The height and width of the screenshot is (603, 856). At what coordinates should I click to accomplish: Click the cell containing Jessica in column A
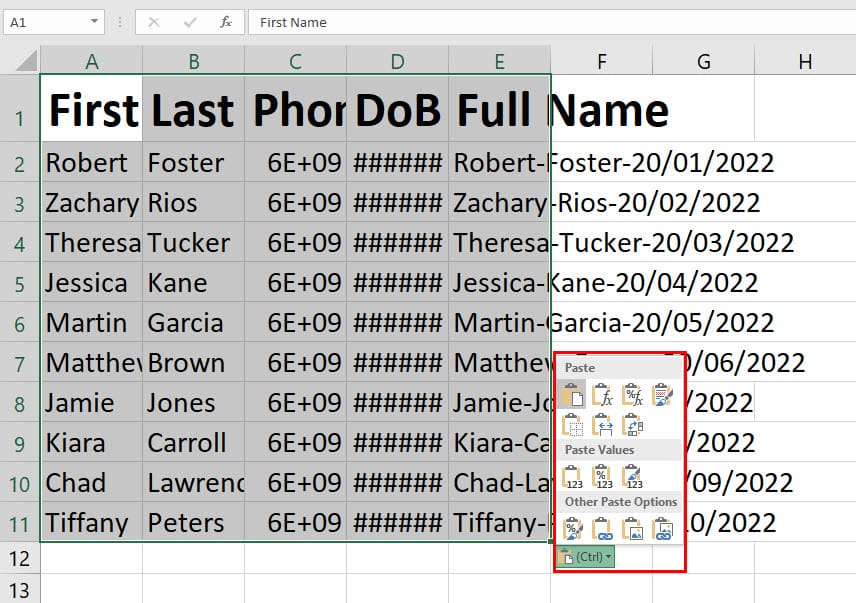coord(91,282)
